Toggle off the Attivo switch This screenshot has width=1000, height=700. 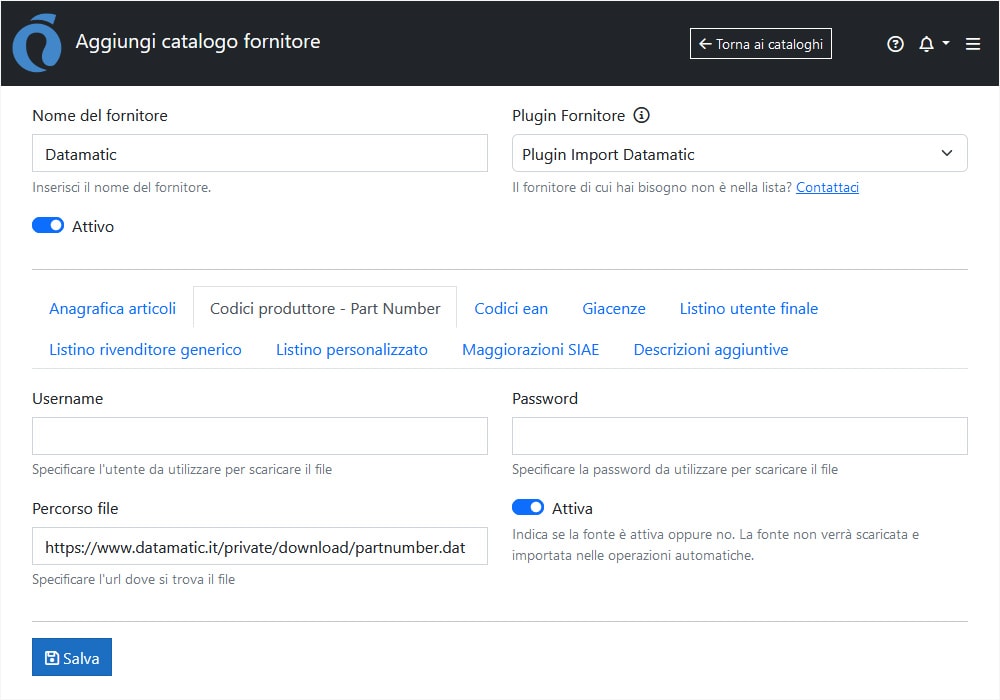(x=47, y=225)
